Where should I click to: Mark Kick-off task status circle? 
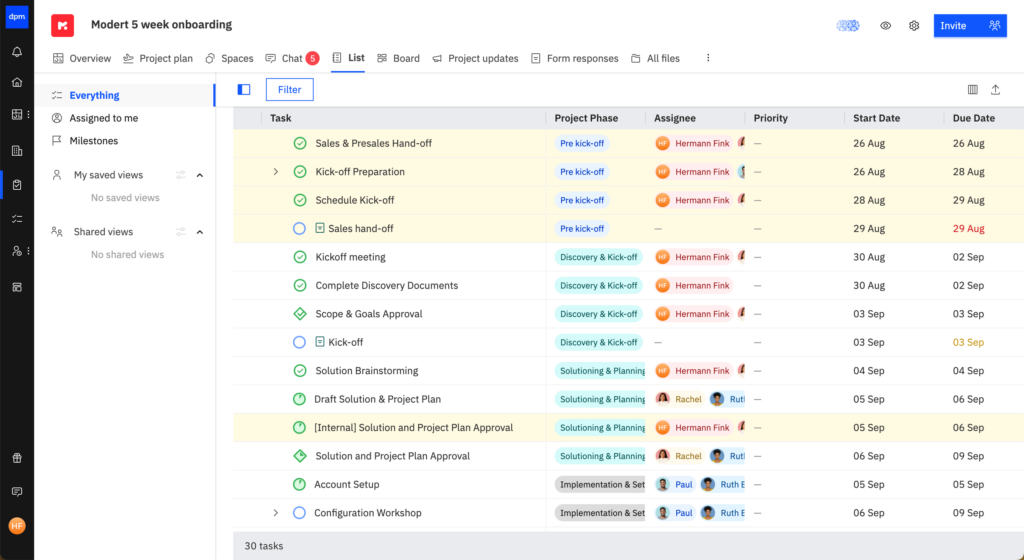click(x=299, y=342)
